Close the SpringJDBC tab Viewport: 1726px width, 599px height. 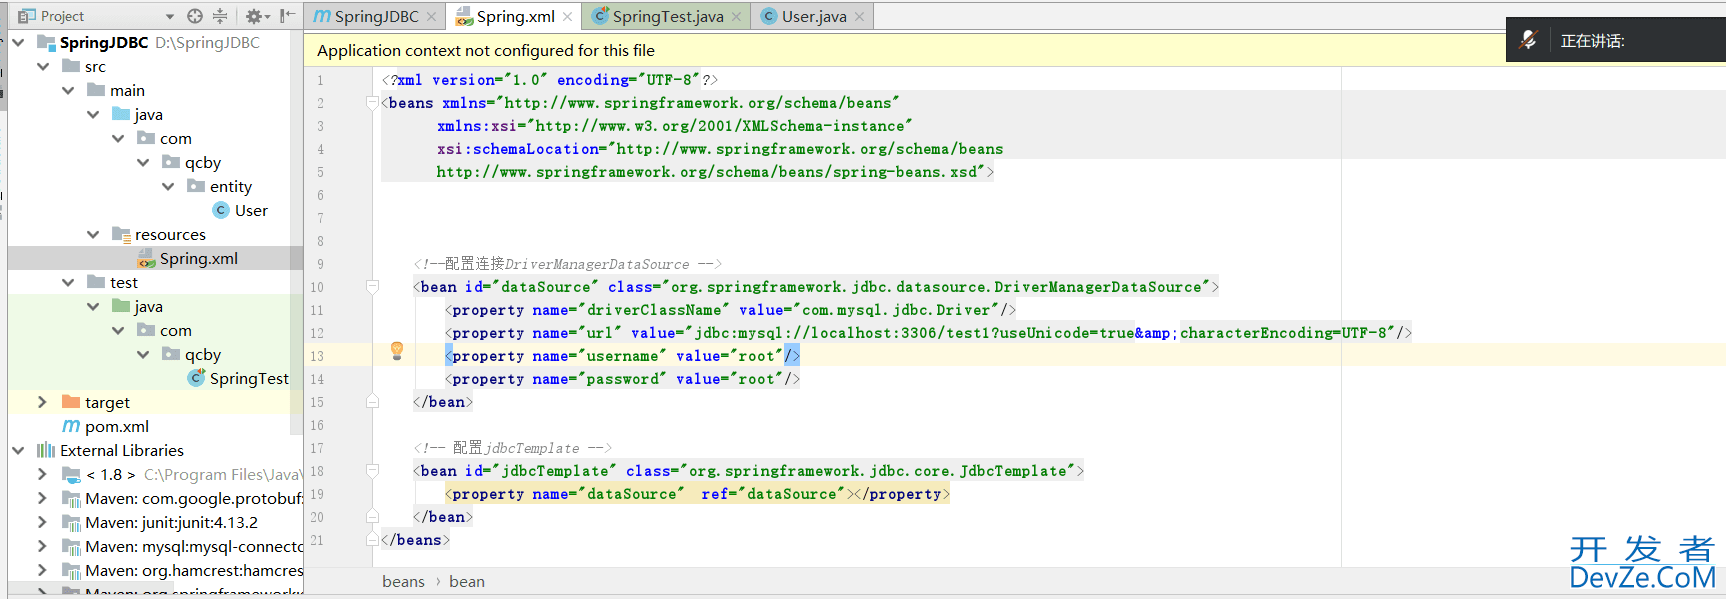pos(432,16)
